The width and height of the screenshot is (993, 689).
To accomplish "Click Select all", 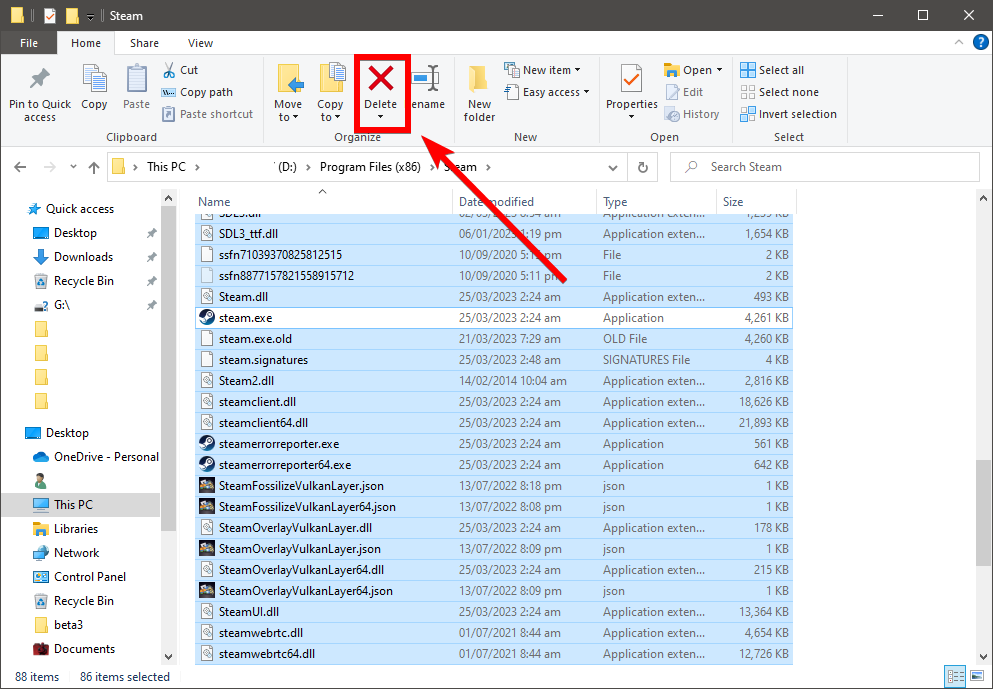I will pyautogui.click(x=772, y=70).
